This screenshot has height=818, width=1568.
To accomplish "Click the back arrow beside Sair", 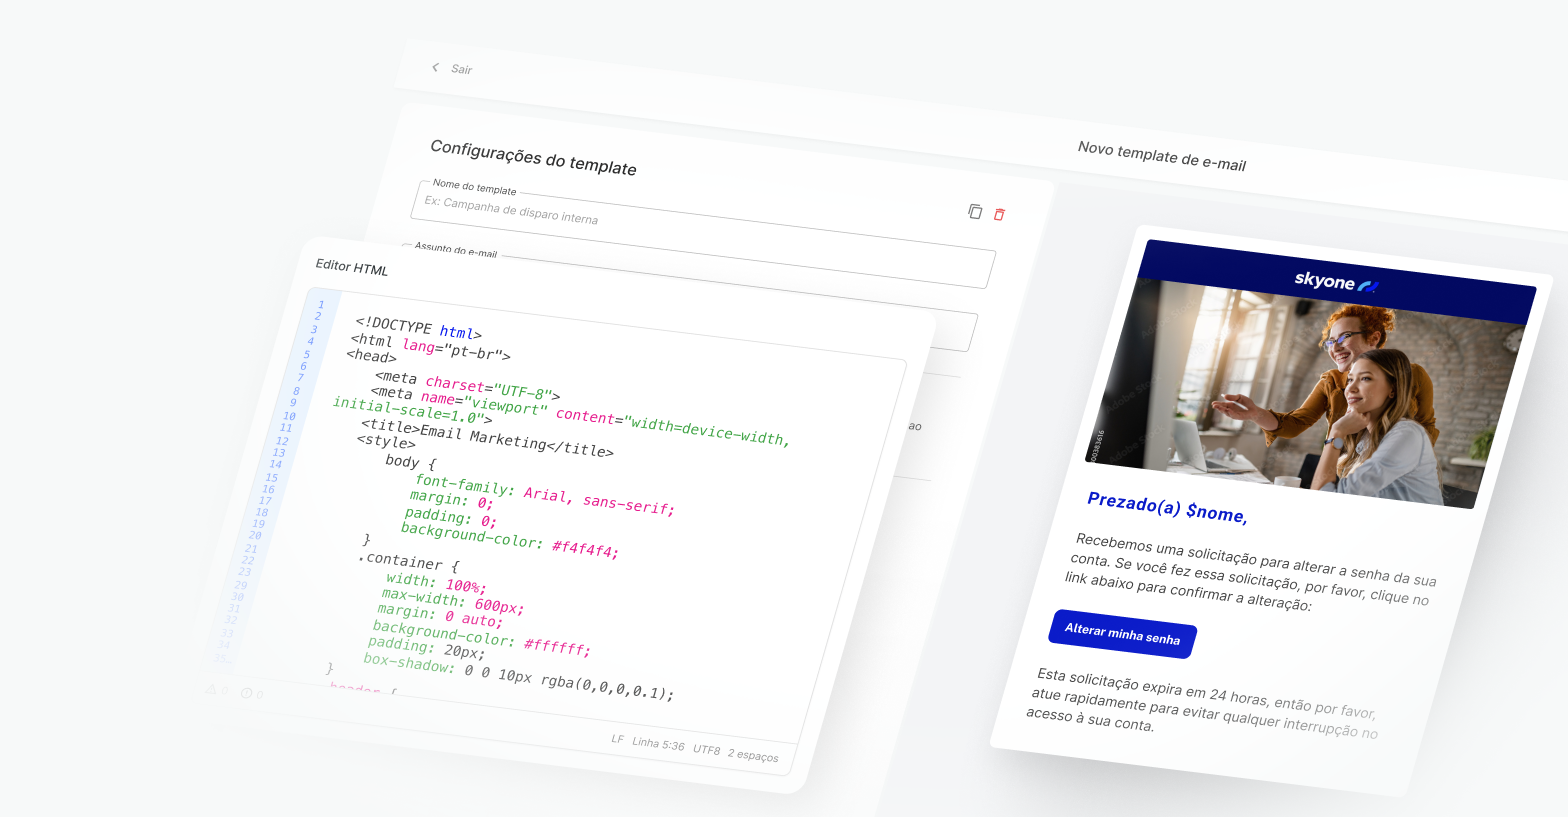I will [x=435, y=67].
